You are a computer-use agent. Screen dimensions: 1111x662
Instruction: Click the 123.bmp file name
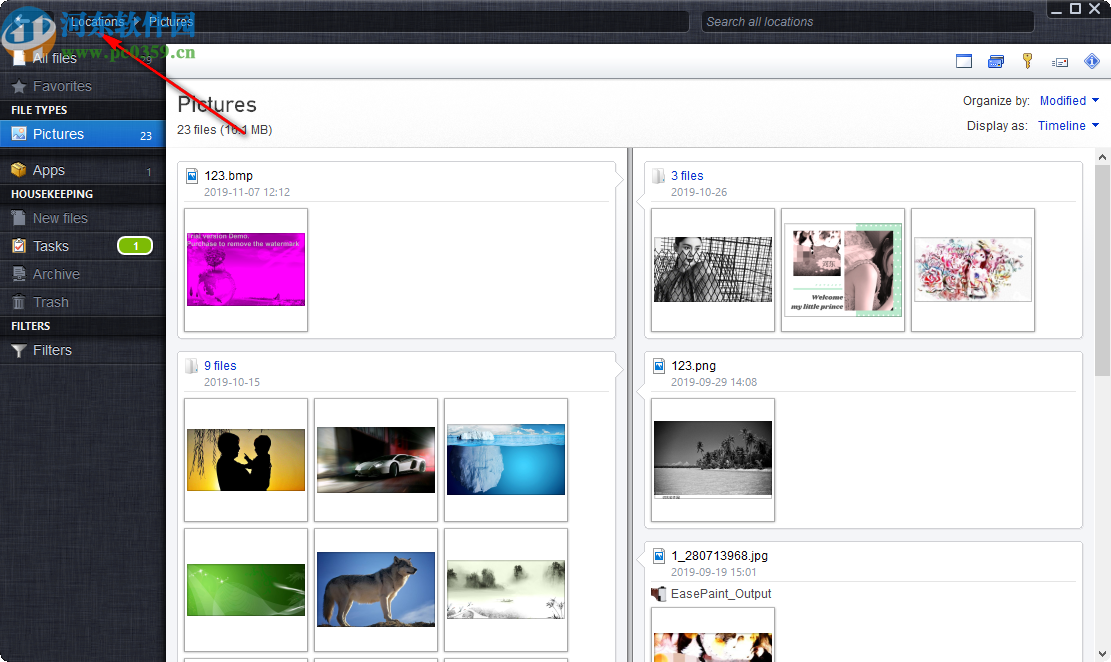(x=228, y=176)
